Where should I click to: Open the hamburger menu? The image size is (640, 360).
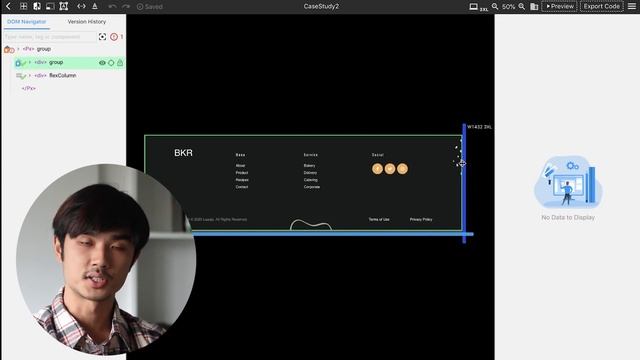pos(632,7)
